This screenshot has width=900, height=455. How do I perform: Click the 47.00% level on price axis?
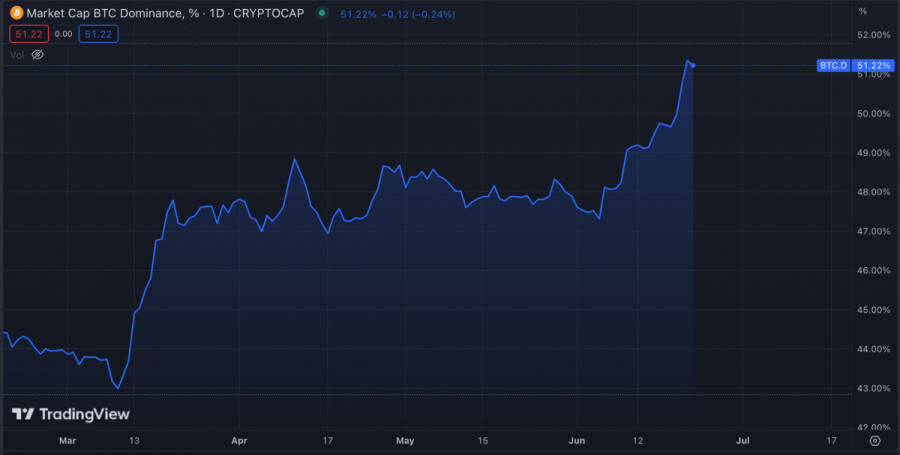tap(873, 231)
